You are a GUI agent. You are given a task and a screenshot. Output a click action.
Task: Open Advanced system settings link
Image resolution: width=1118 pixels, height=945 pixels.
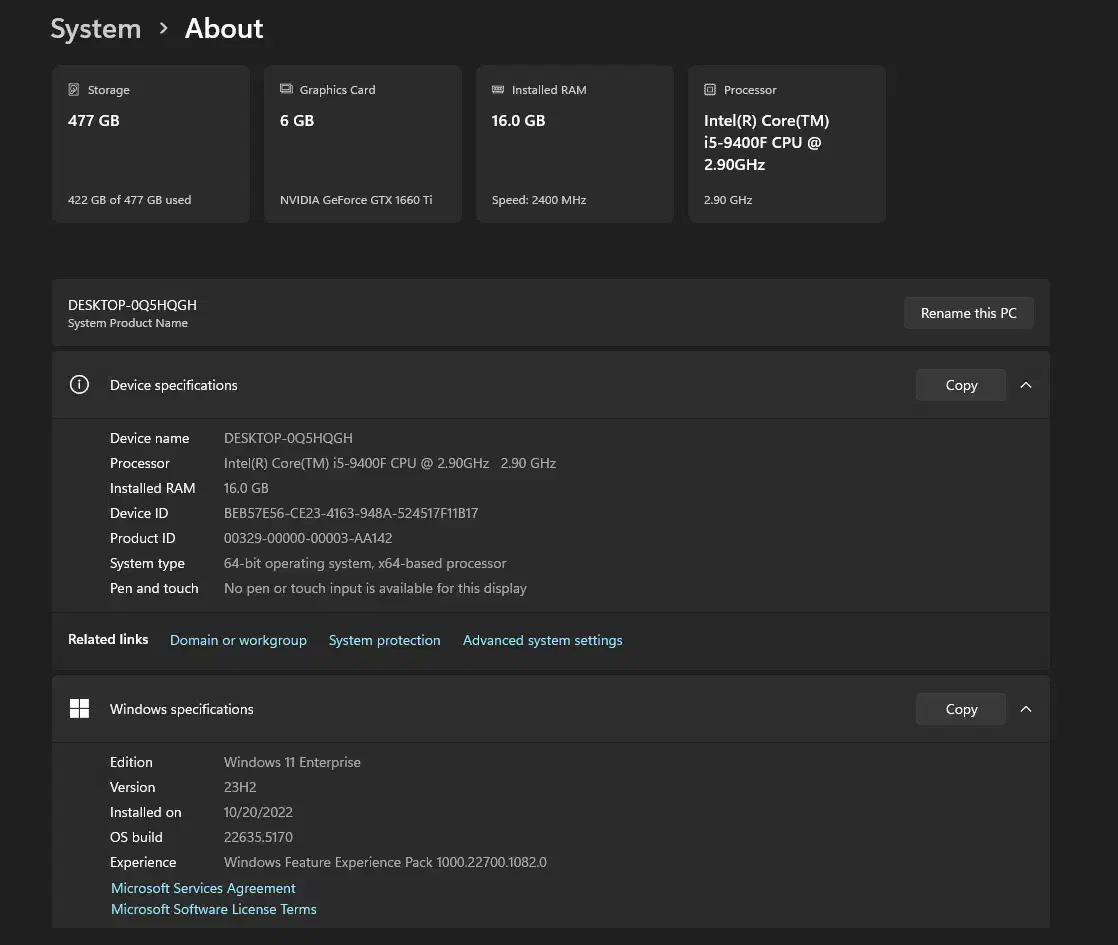click(x=542, y=640)
